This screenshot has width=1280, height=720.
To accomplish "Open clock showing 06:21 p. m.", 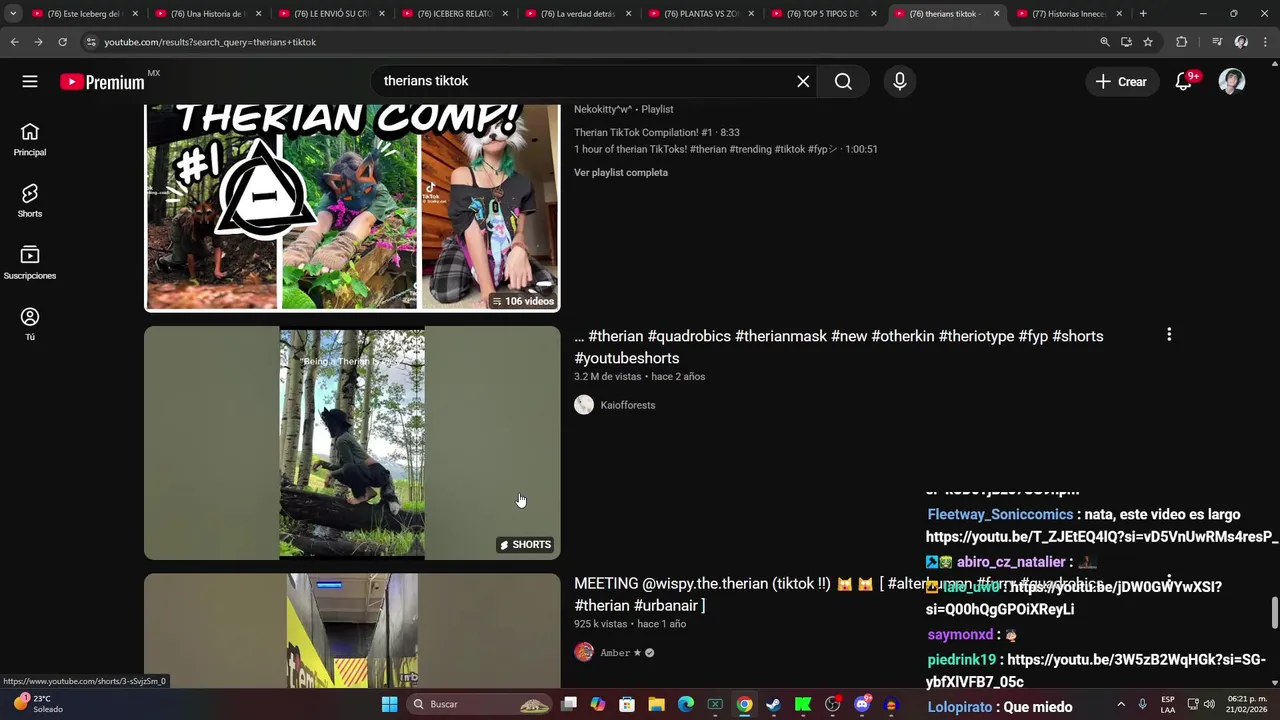I will (1247, 704).
